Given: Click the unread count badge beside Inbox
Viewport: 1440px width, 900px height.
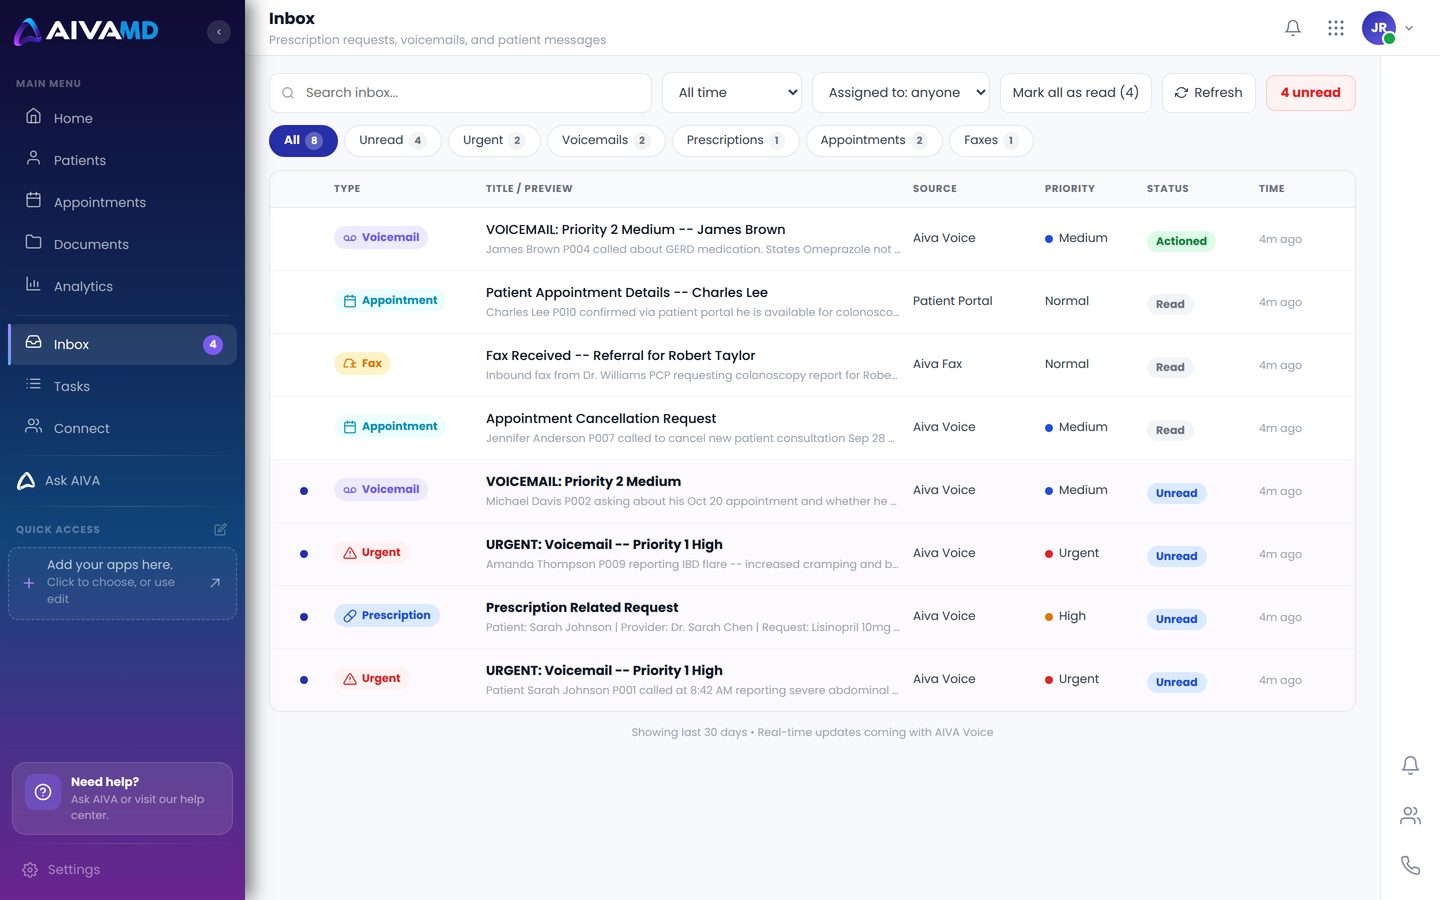Looking at the screenshot, I should (213, 344).
